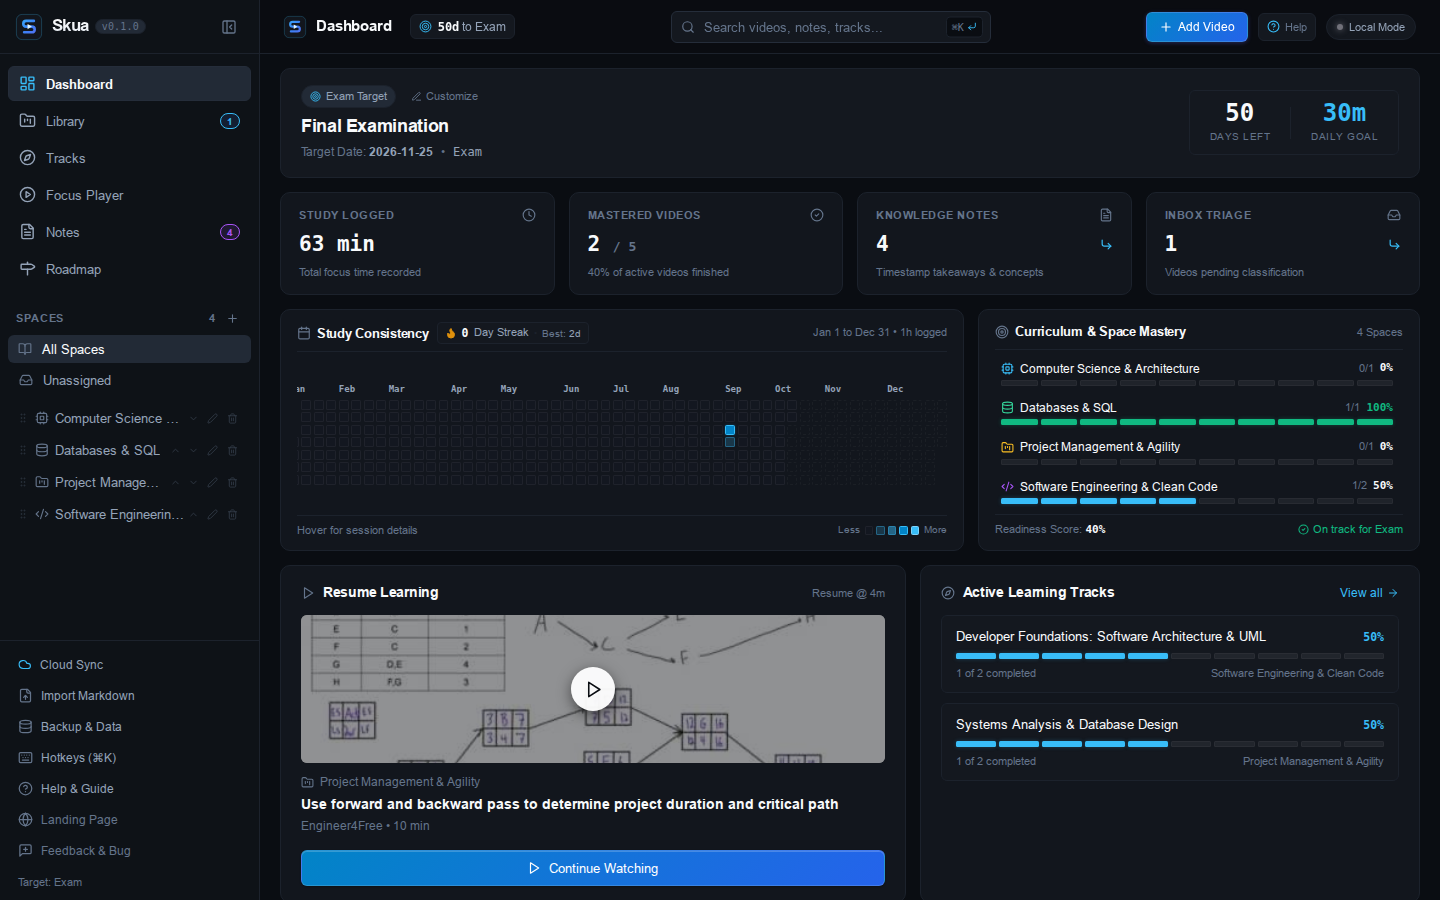Screen dimensions: 1440x900
Task: Select All Spaces
Action: tap(129, 349)
